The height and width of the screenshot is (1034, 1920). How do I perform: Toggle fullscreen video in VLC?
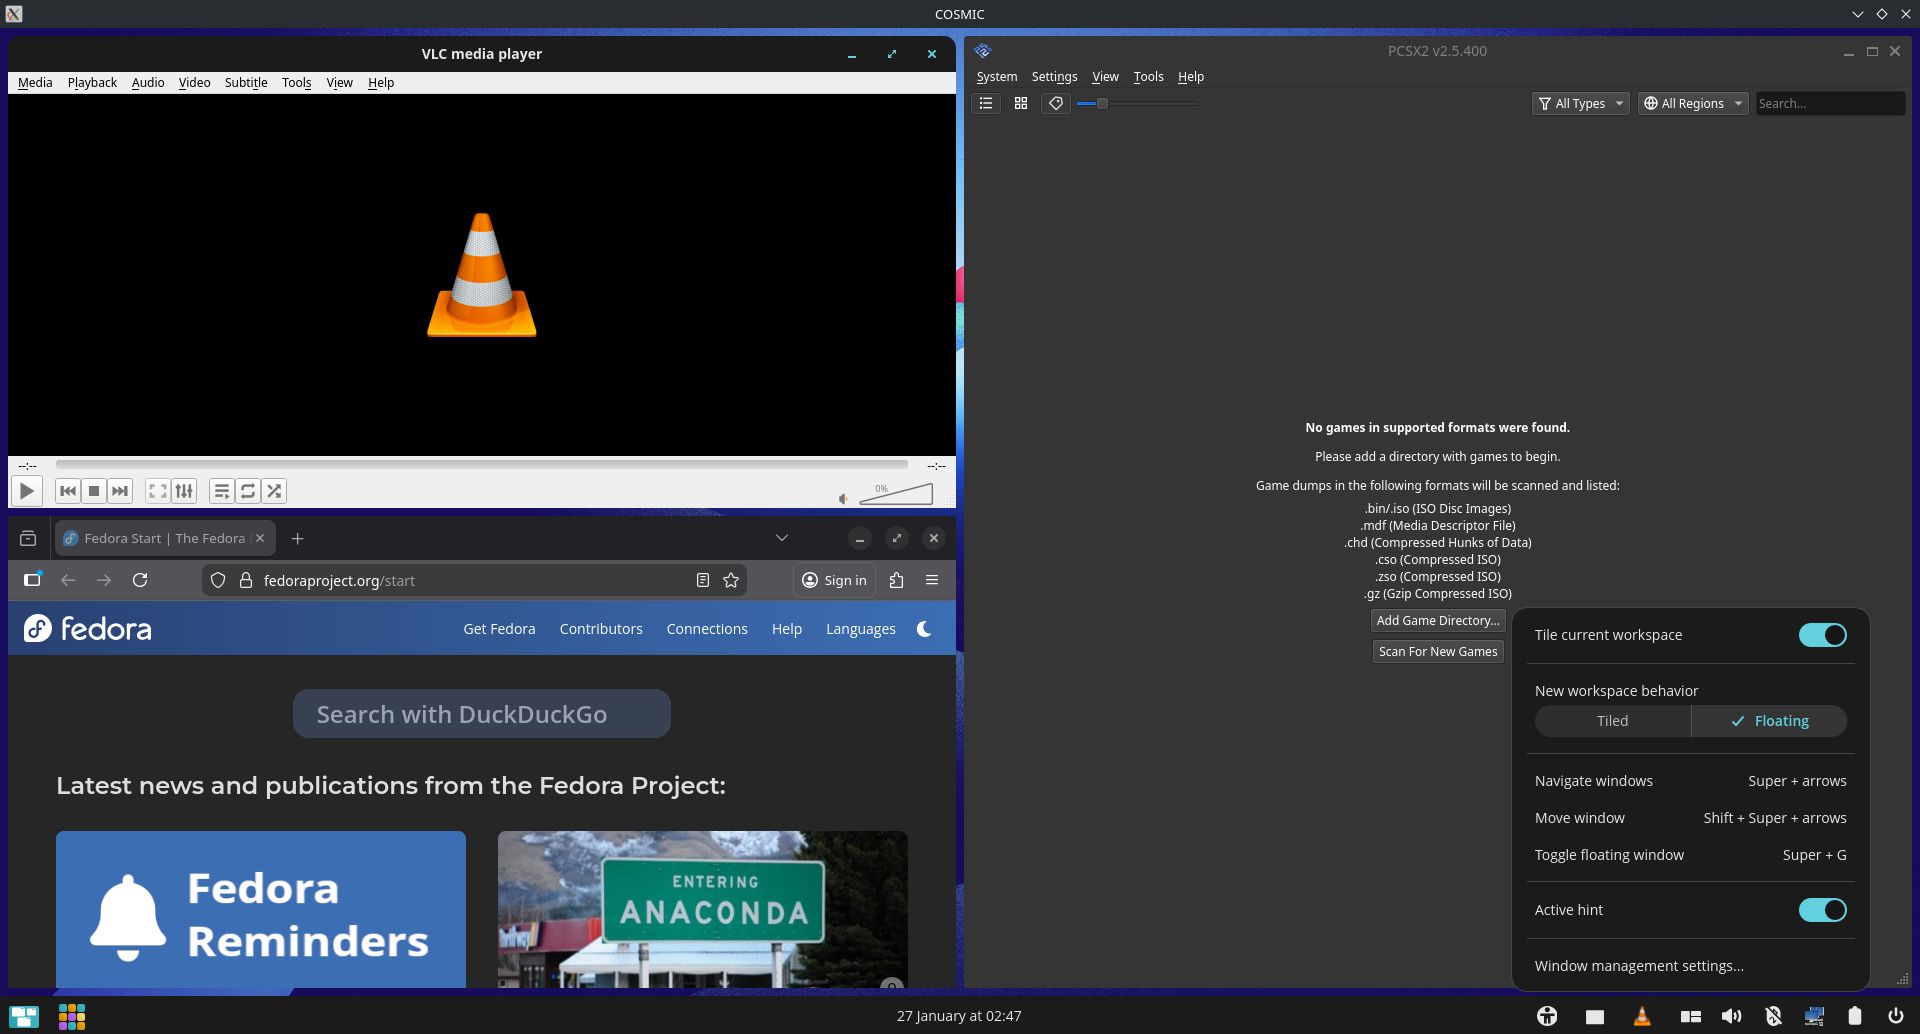click(x=158, y=491)
